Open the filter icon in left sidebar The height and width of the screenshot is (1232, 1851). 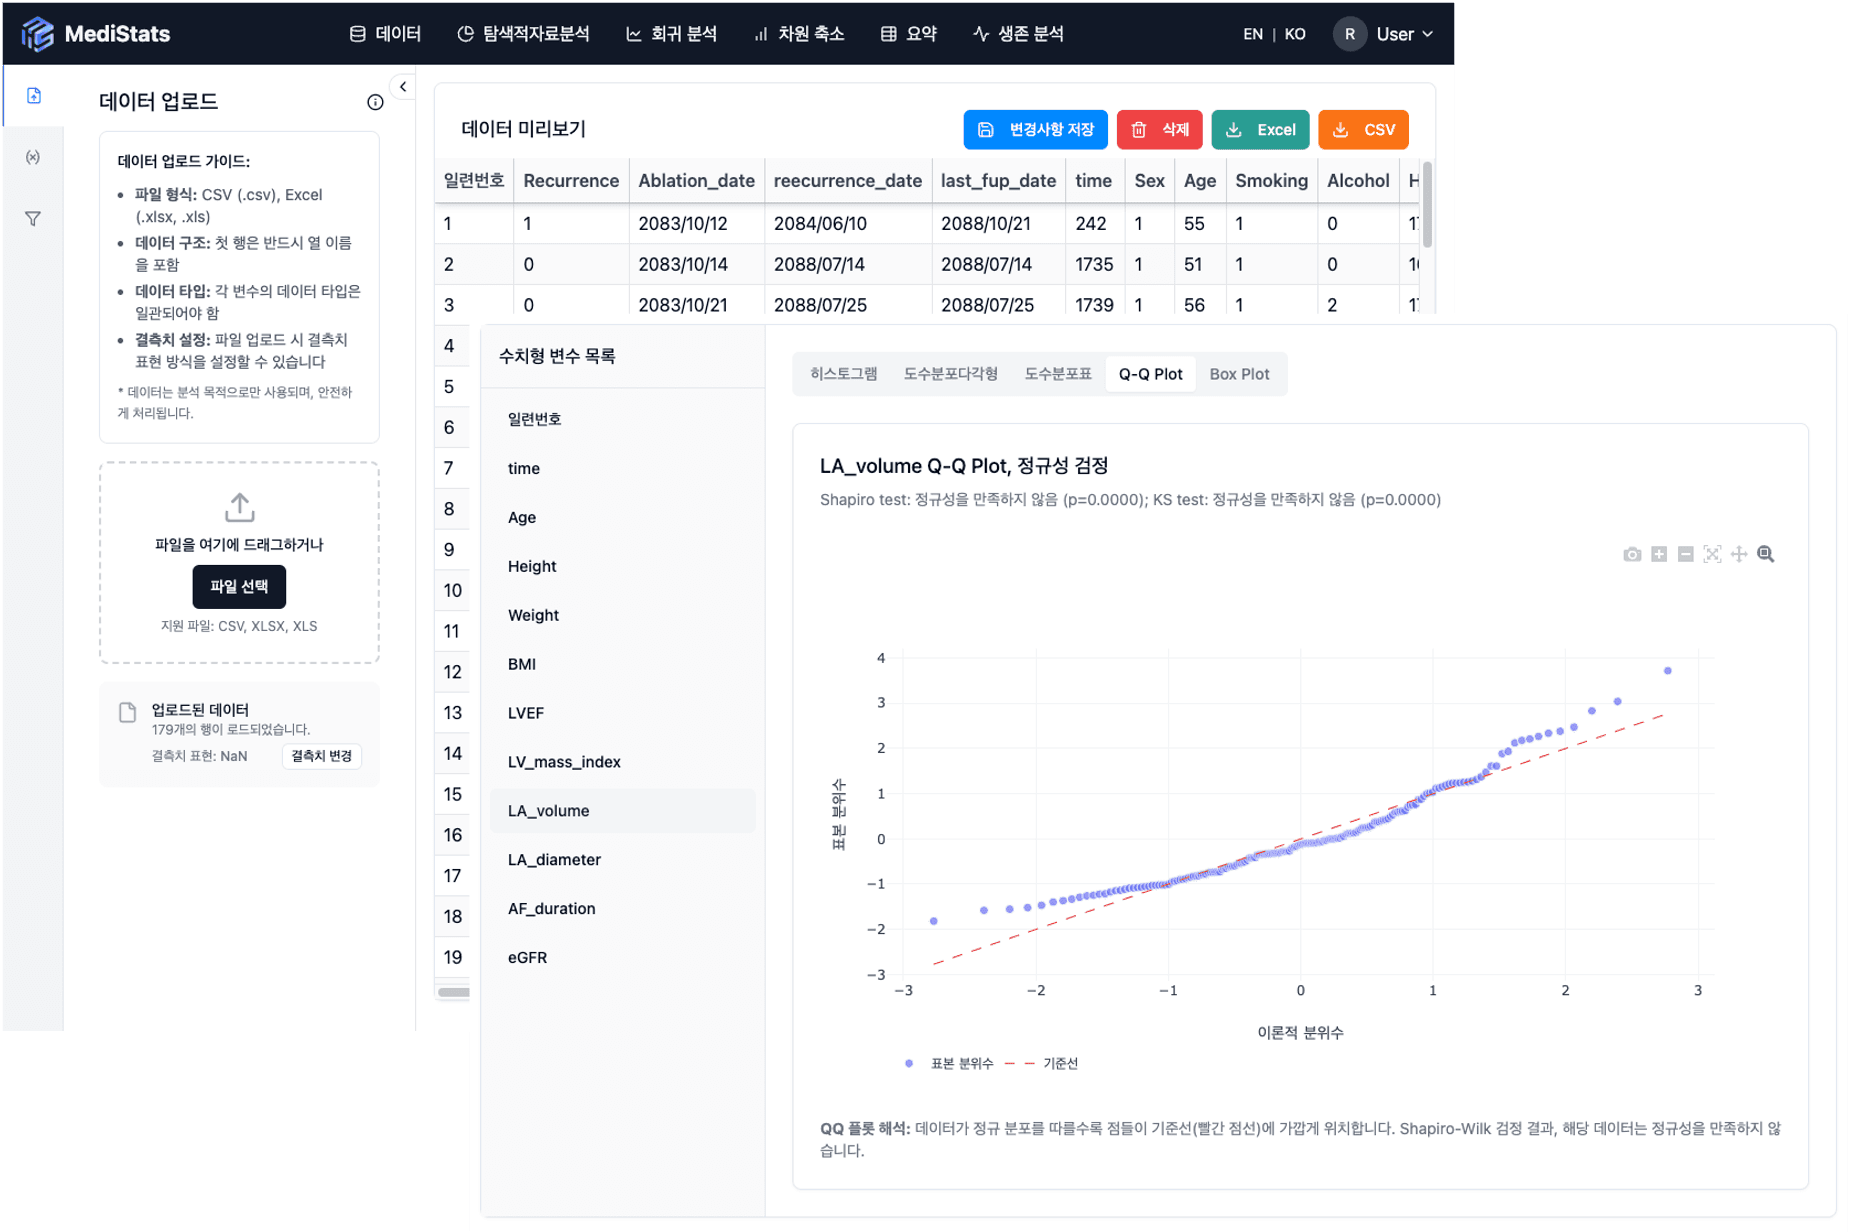(x=33, y=219)
